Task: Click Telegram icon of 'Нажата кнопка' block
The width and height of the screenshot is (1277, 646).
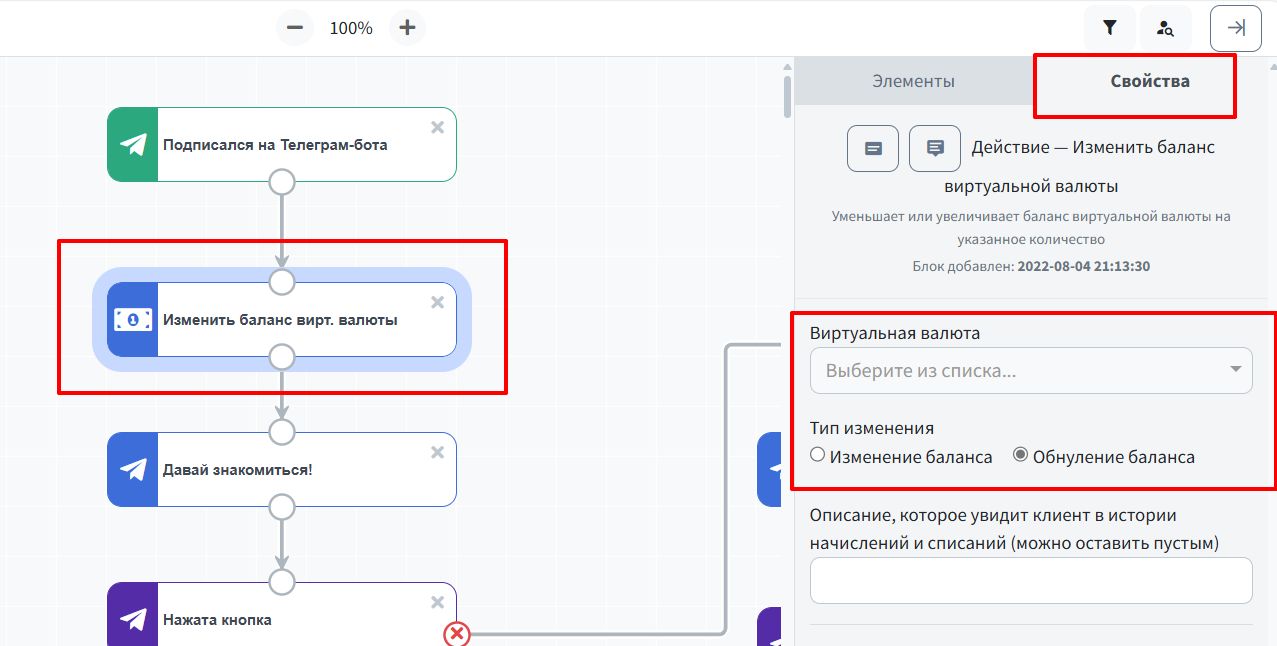Action: coord(133,620)
